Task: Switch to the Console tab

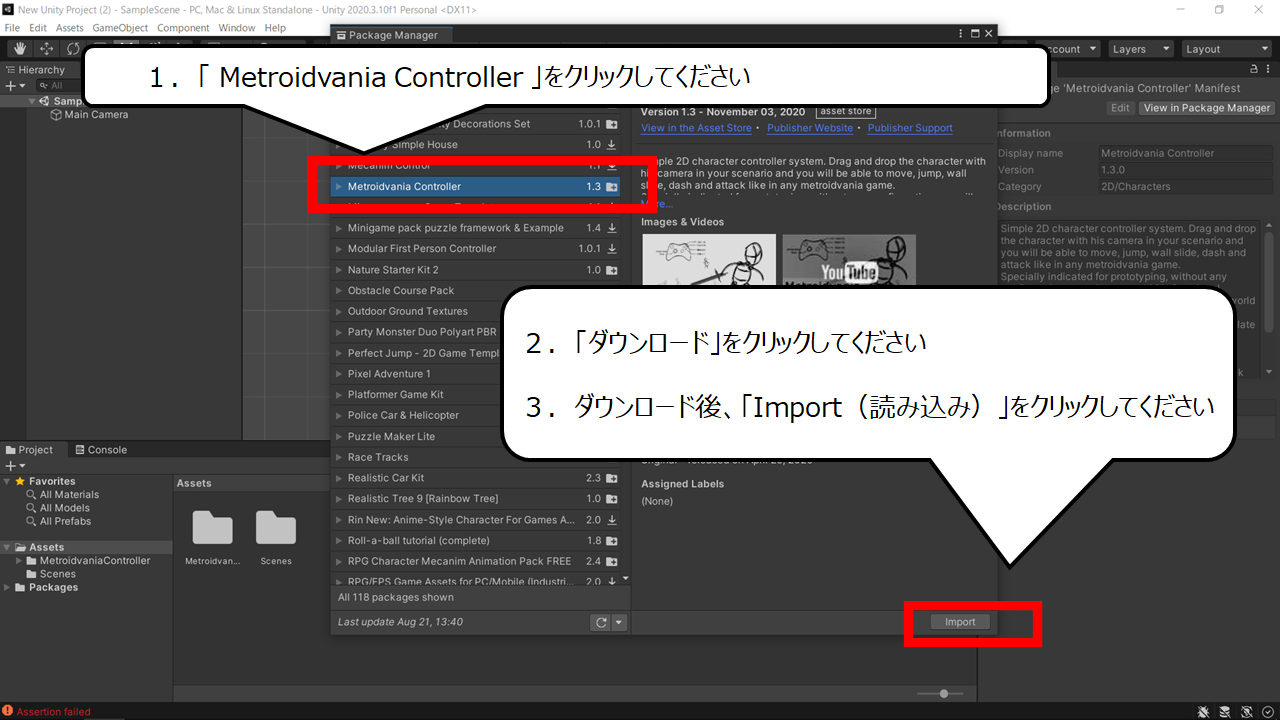Action: [x=100, y=450]
